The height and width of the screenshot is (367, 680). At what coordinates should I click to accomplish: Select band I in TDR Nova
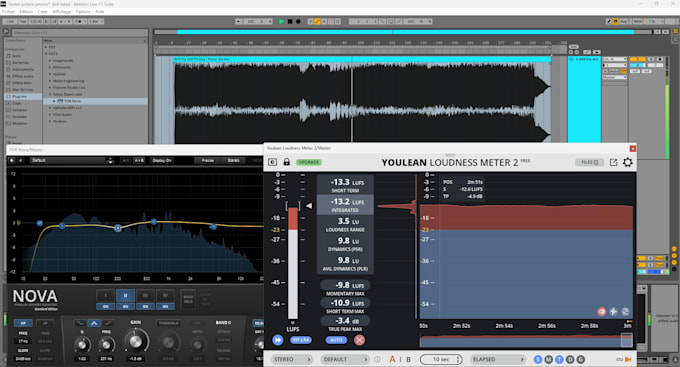click(x=105, y=296)
